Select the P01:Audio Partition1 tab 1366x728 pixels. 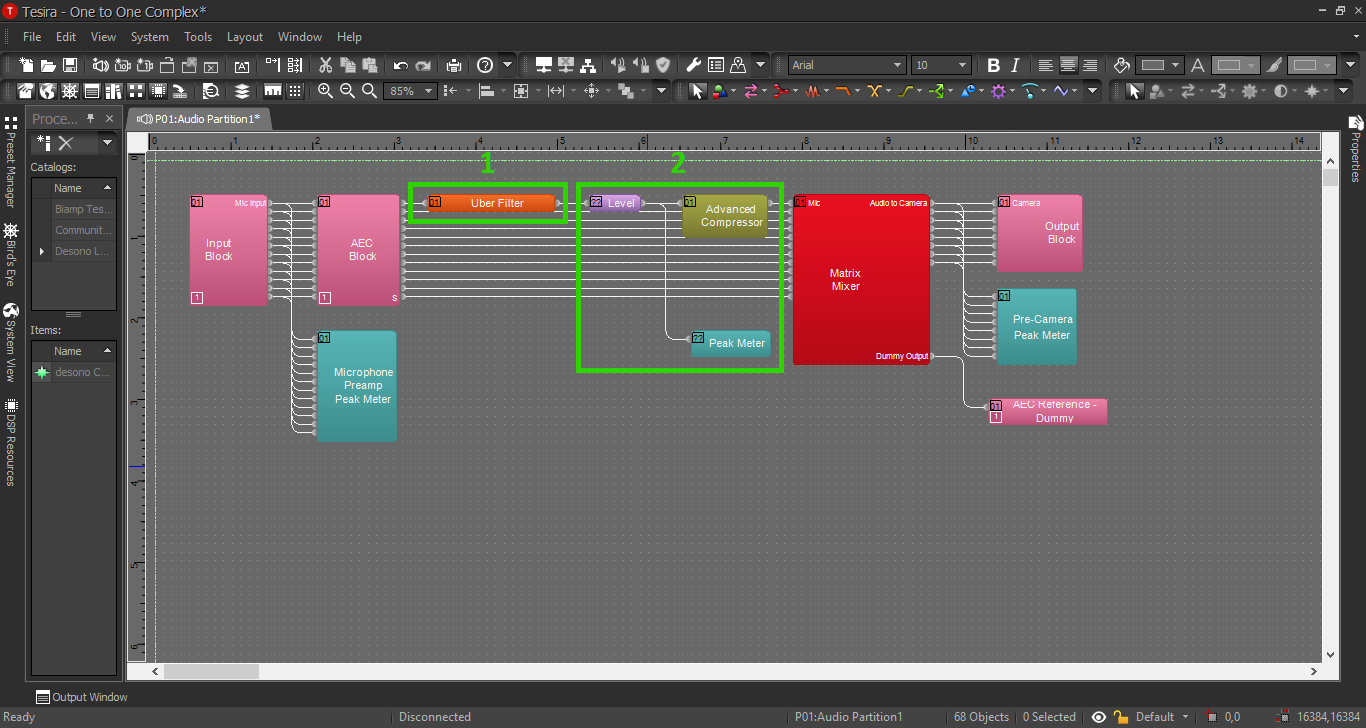(x=199, y=118)
